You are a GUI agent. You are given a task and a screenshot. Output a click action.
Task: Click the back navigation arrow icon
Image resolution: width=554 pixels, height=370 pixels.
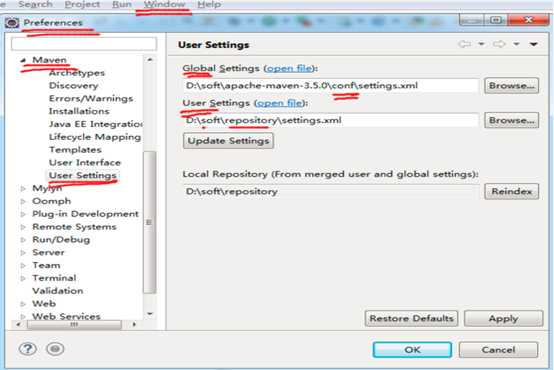pyautogui.click(x=464, y=44)
